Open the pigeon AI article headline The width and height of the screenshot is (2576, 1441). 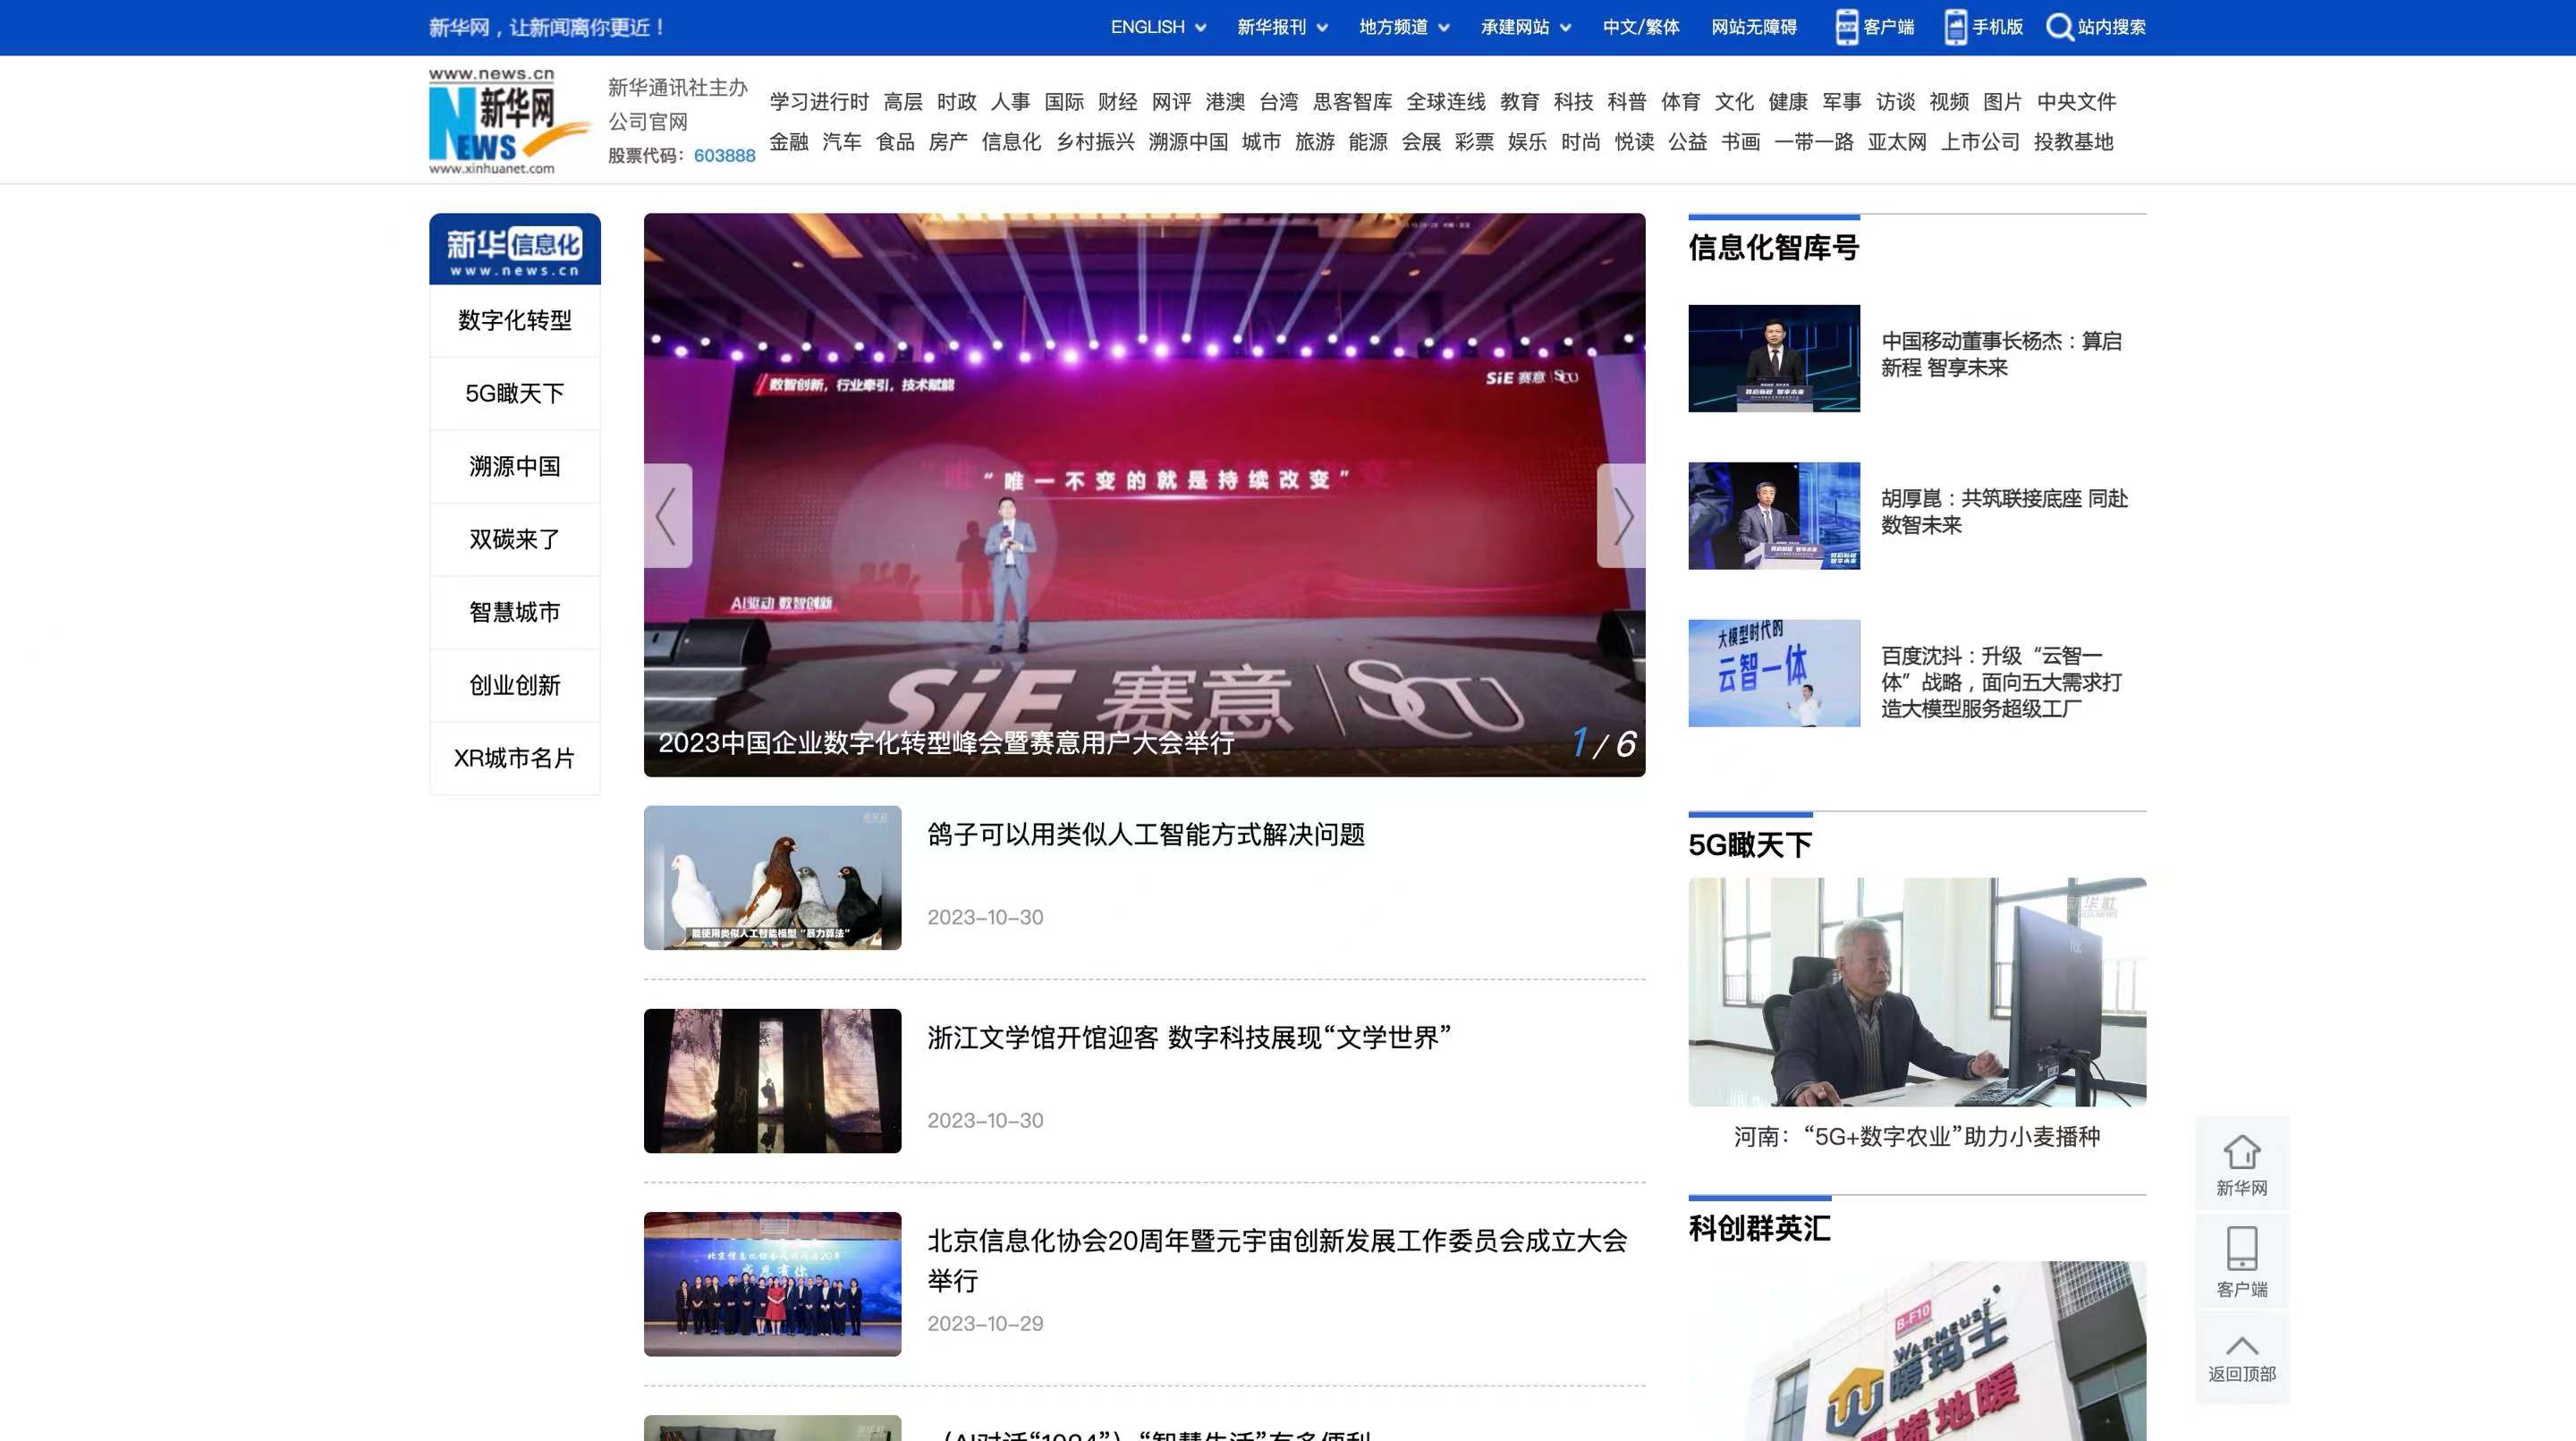click(x=1148, y=836)
